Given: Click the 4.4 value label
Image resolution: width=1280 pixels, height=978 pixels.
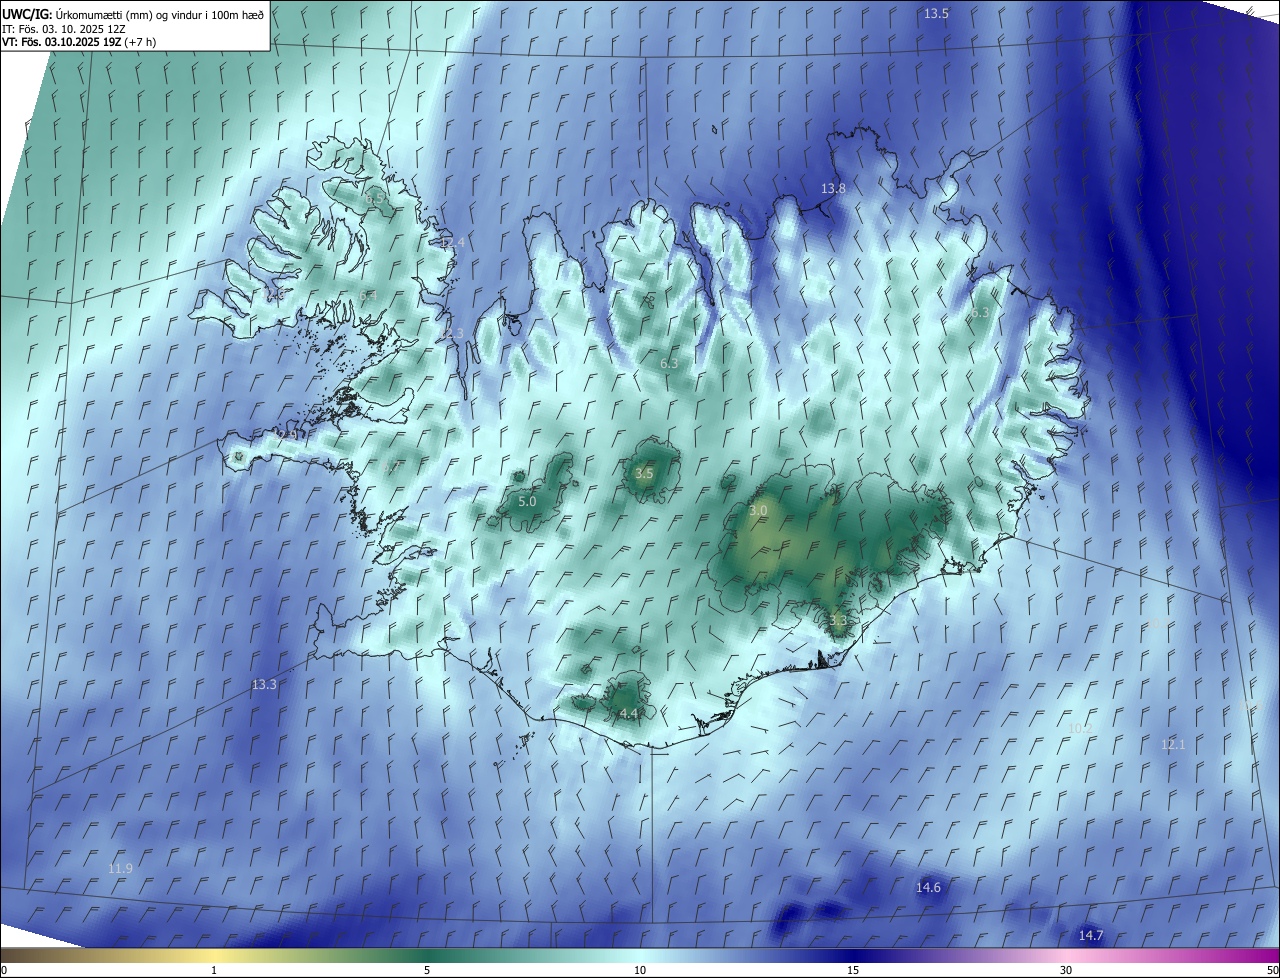Looking at the screenshot, I should (x=628, y=713).
